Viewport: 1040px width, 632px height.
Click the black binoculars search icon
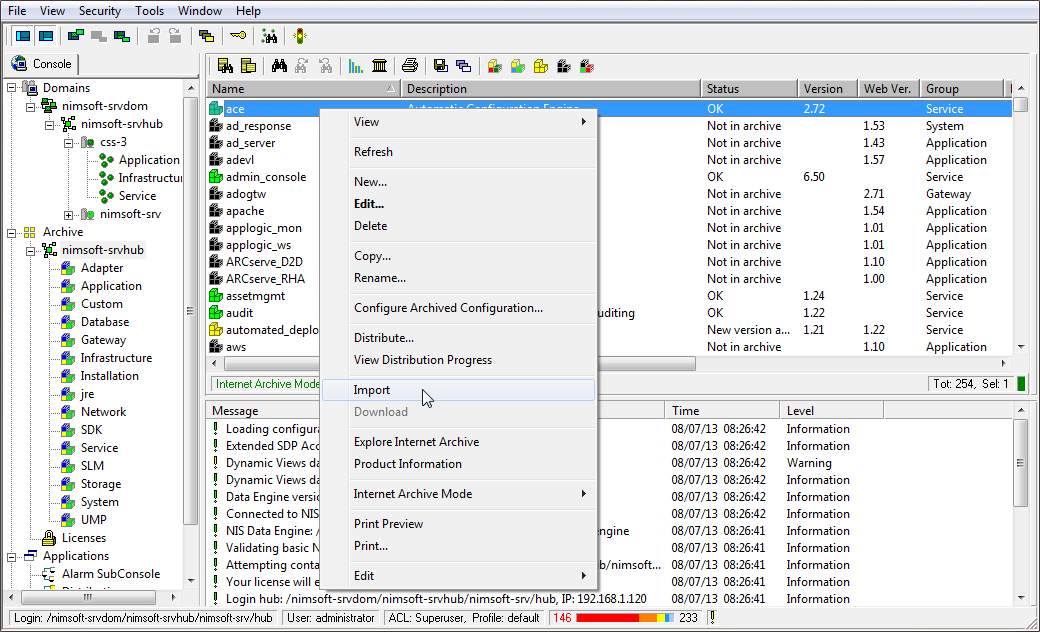279,66
